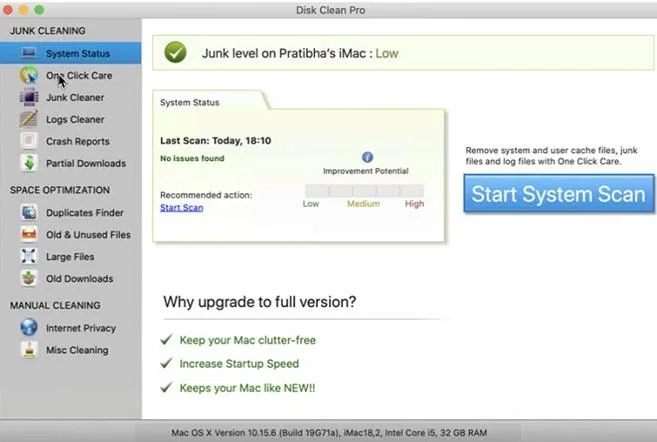Click the Duplicates Finder icon

pos(29,212)
